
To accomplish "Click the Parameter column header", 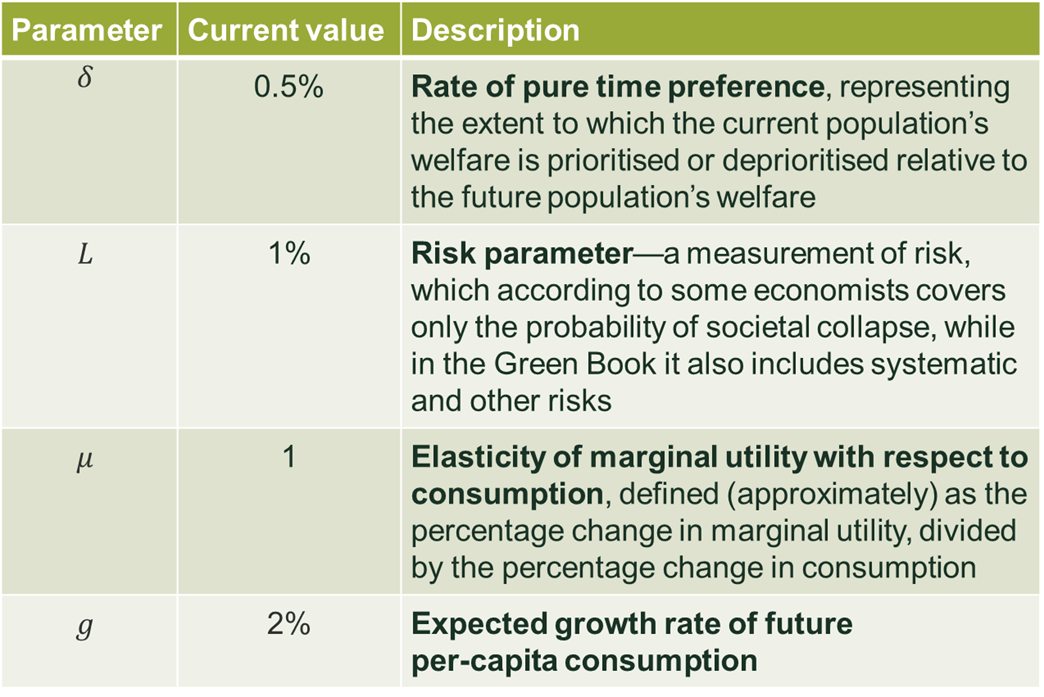I will coord(89,30).
